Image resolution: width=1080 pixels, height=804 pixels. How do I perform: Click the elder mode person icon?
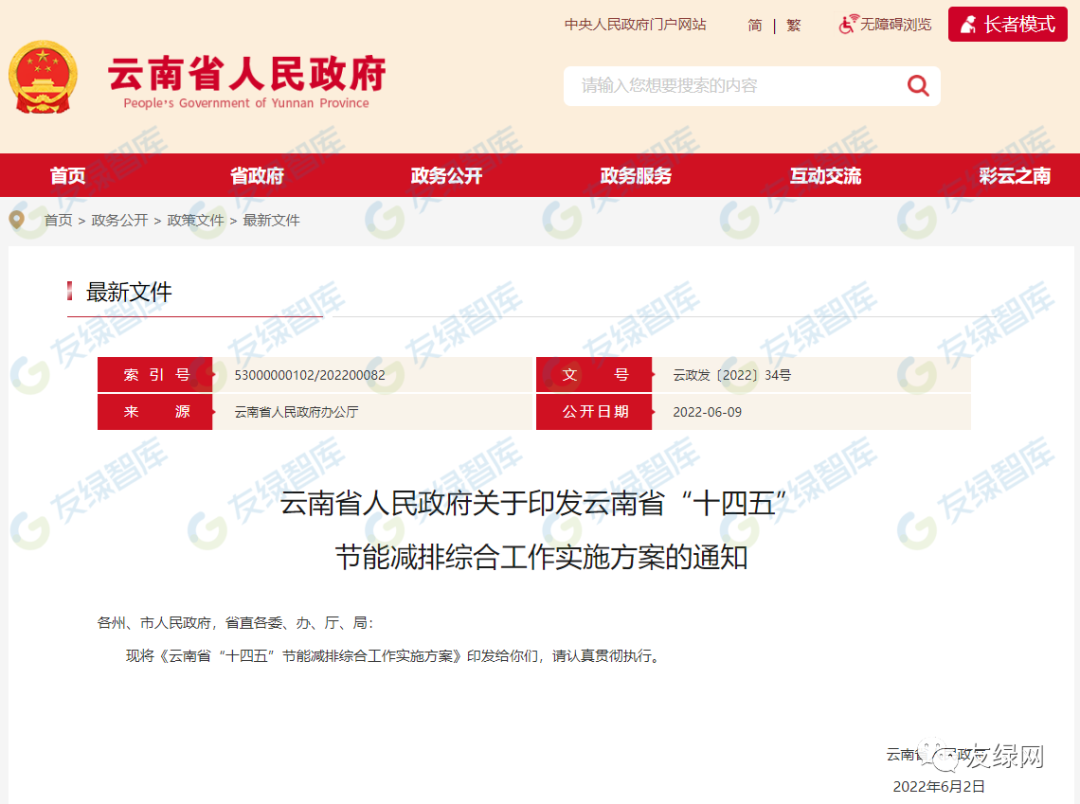point(968,25)
